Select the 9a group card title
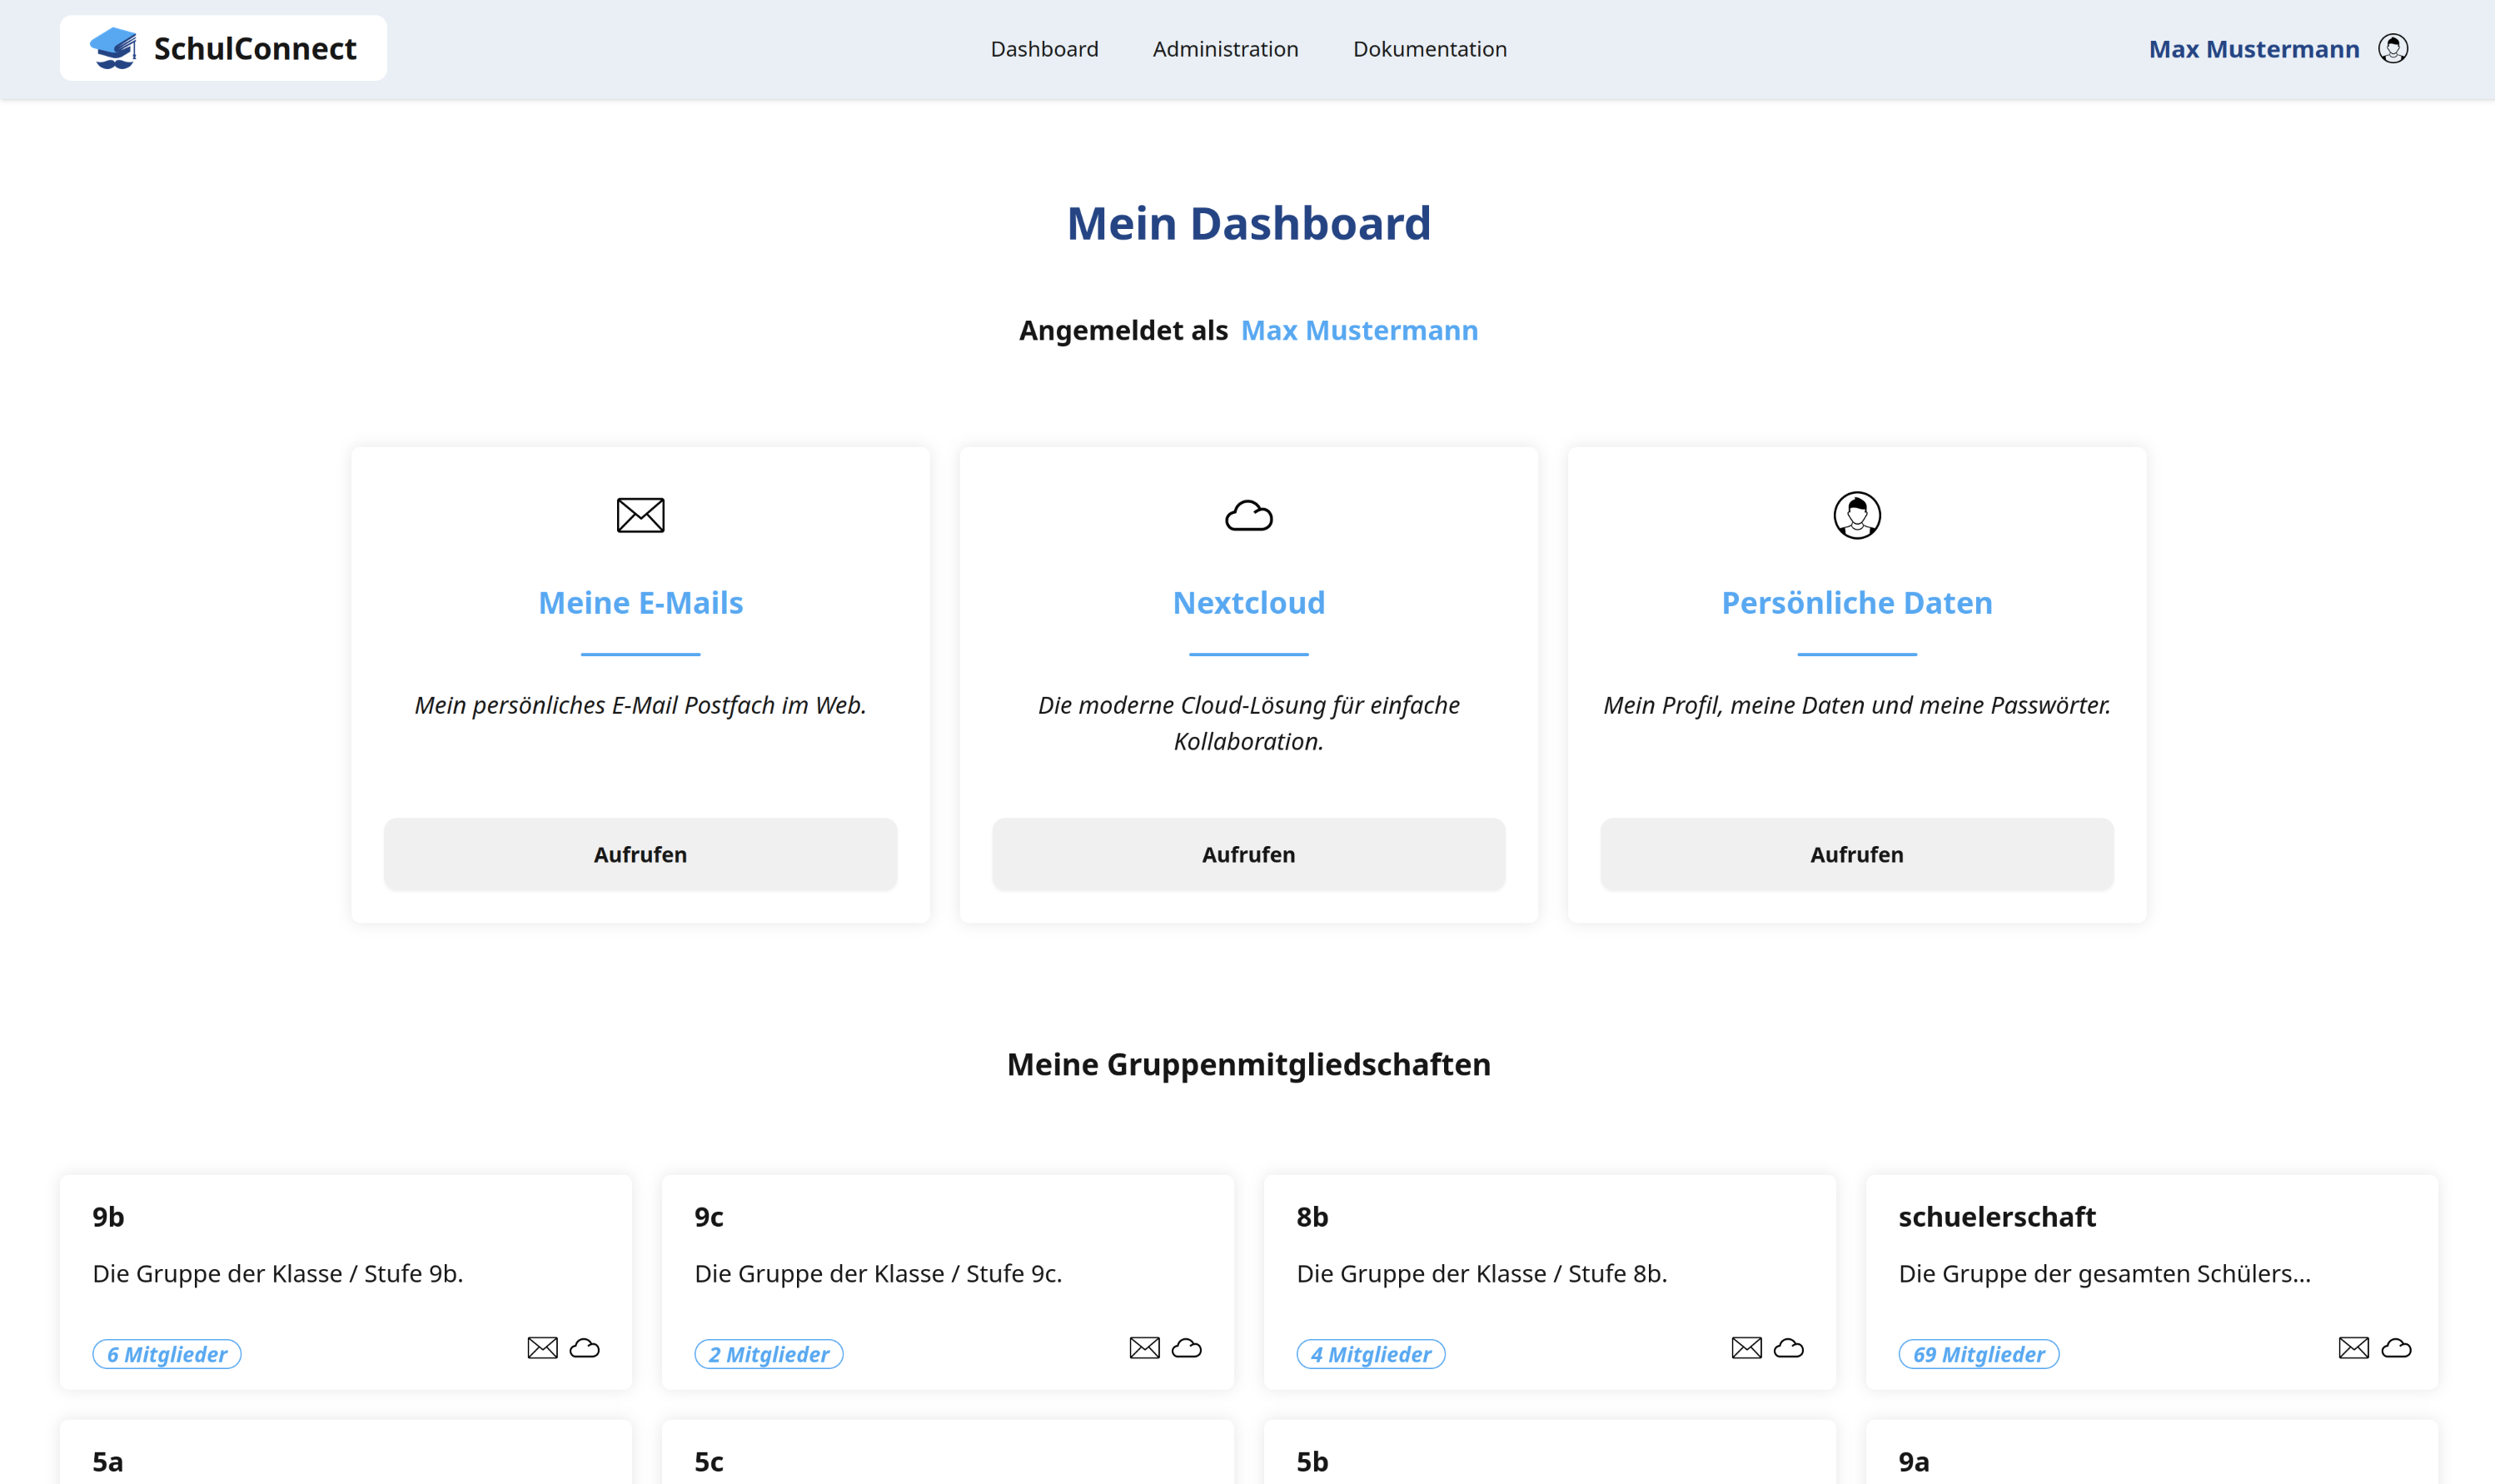This screenshot has width=2495, height=1484. [1914, 1462]
